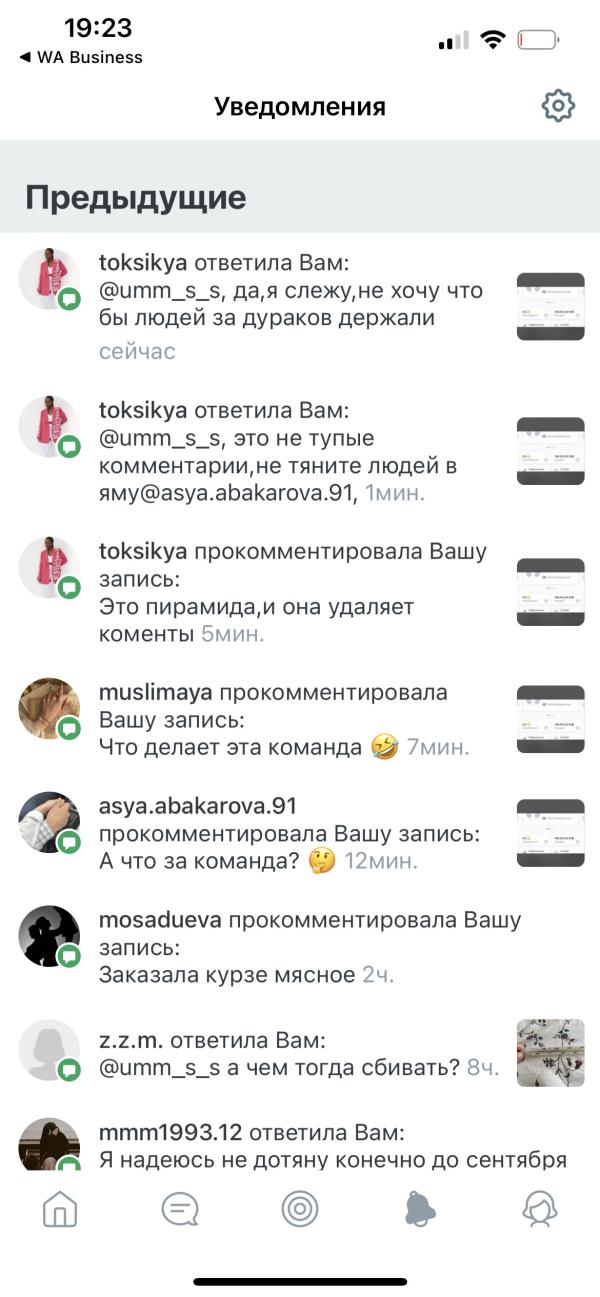Open post thumbnail beside toksikya's 'сейчас' reply
Screen dimensions: 600x1297
point(550,306)
